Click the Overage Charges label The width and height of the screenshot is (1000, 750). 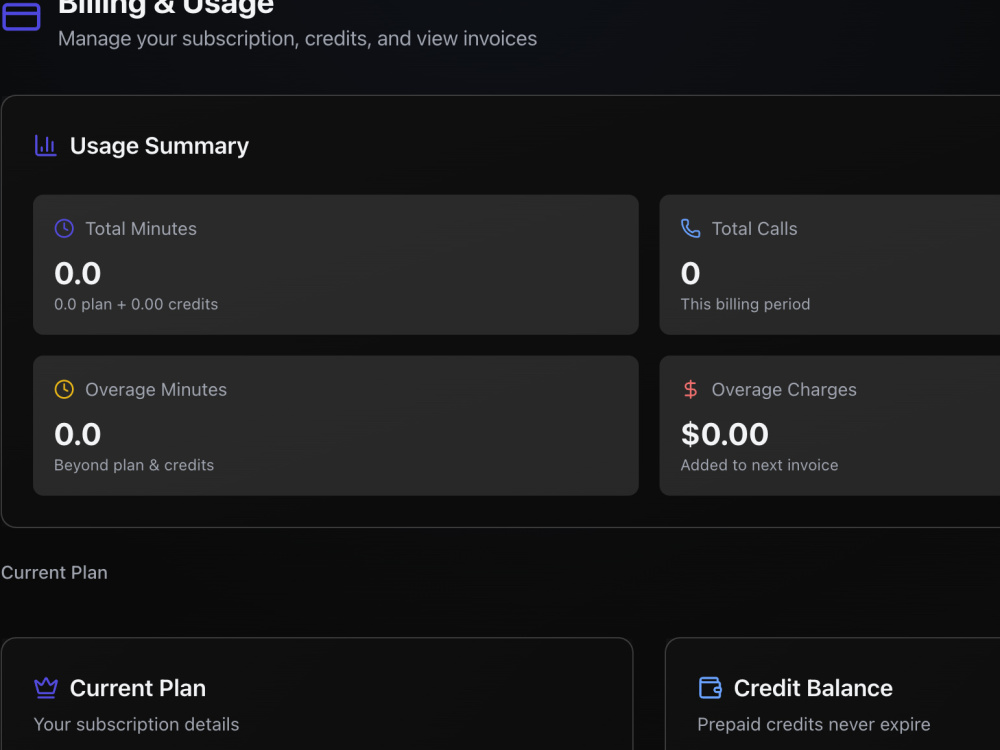click(x=784, y=389)
